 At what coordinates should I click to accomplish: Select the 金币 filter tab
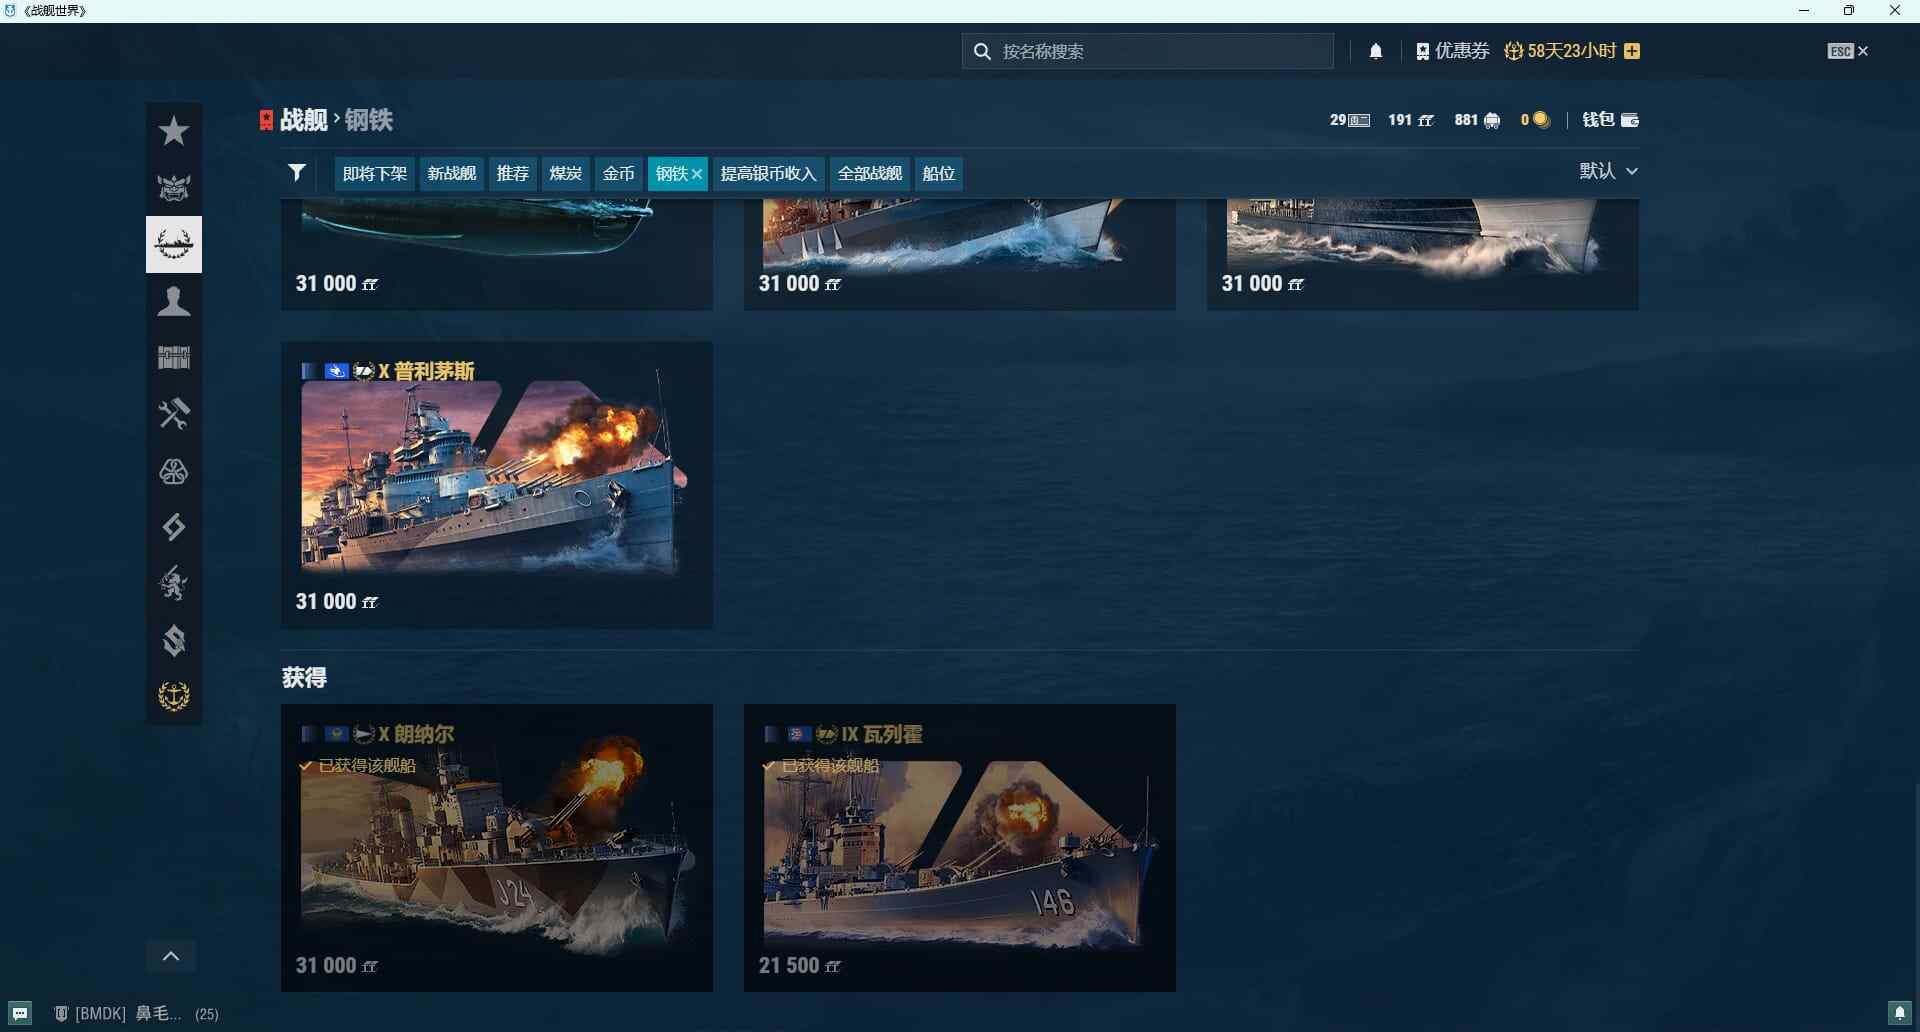[x=619, y=174]
